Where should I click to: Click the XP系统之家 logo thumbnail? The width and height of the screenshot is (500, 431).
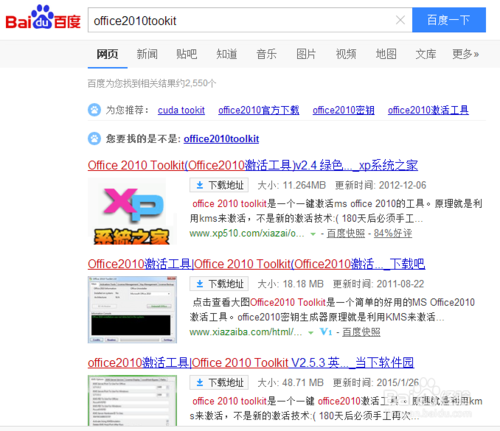[x=132, y=211]
